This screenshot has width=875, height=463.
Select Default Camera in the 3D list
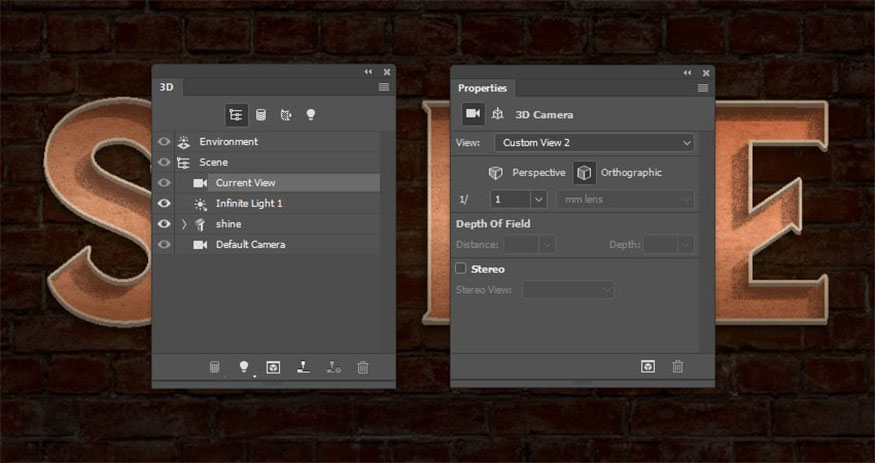[x=250, y=245]
